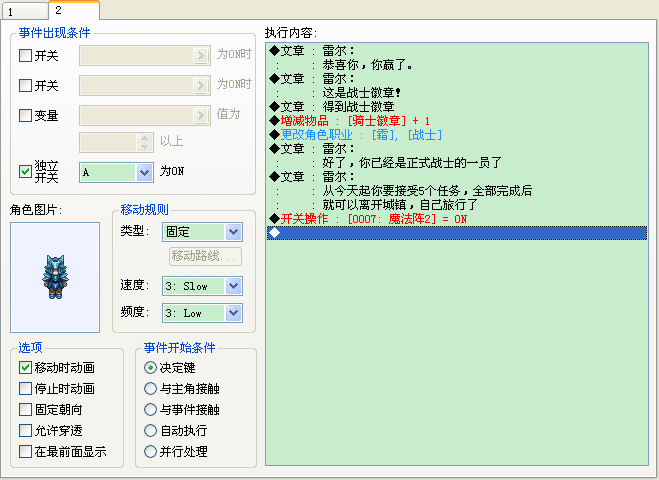The height and width of the screenshot is (480, 659).
Task: Select the 决定键 trigger radio button
Action: (150, 368)
